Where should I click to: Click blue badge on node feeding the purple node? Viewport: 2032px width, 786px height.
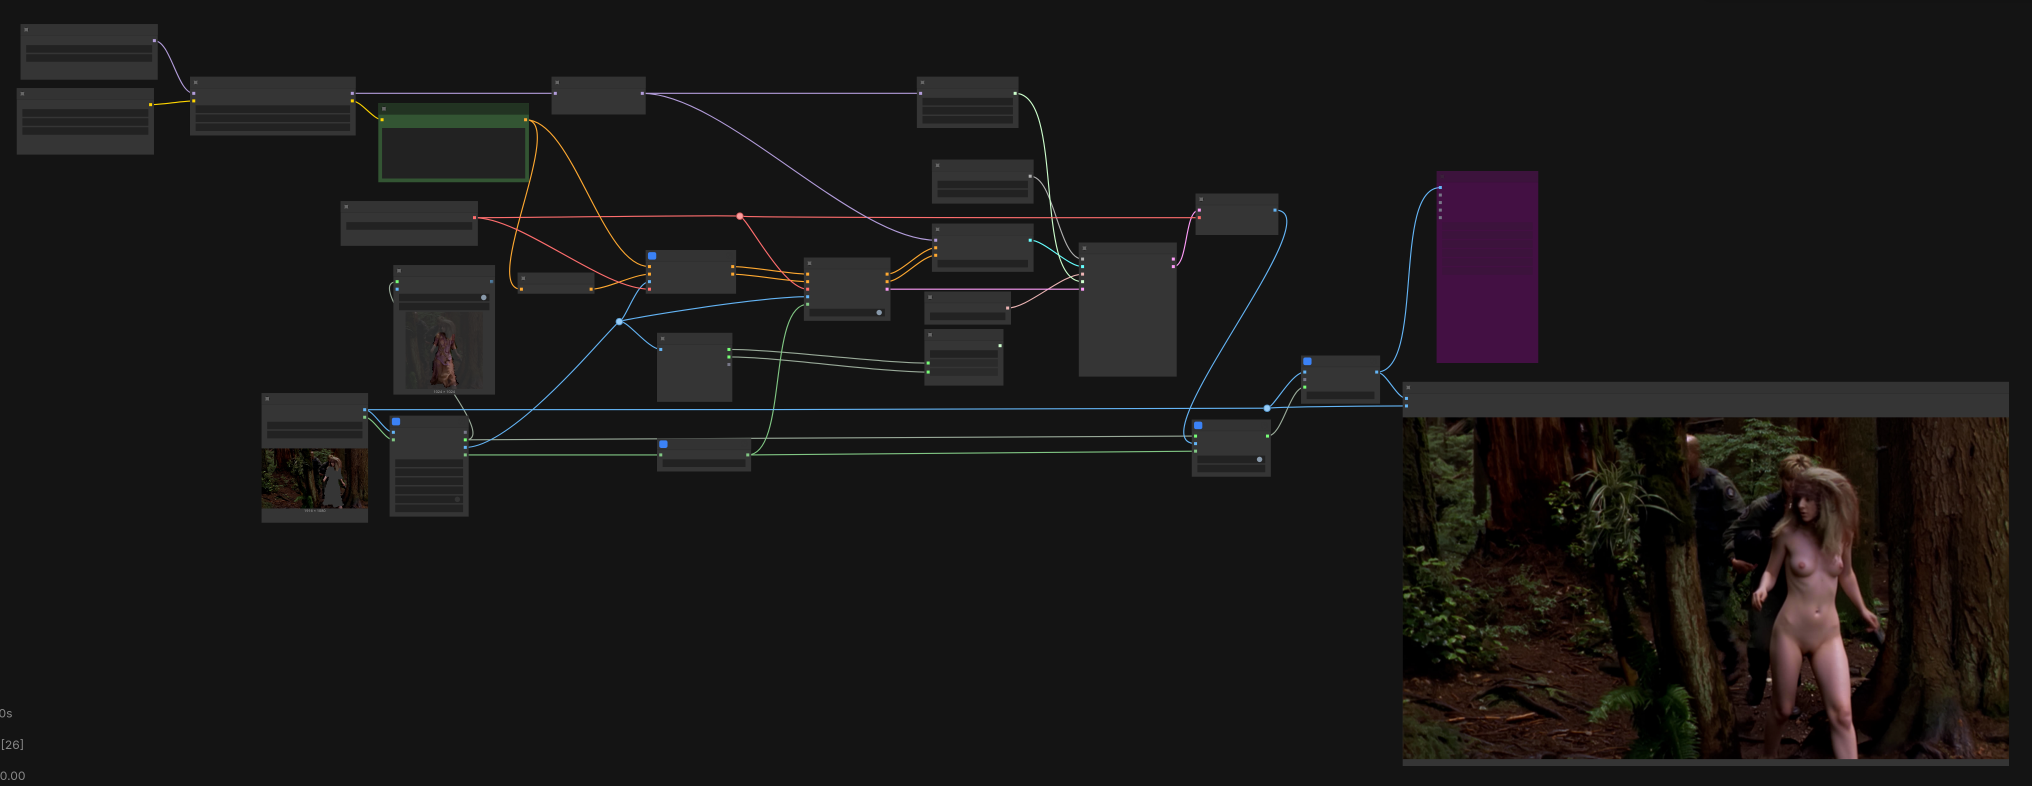click(1307, 361)
